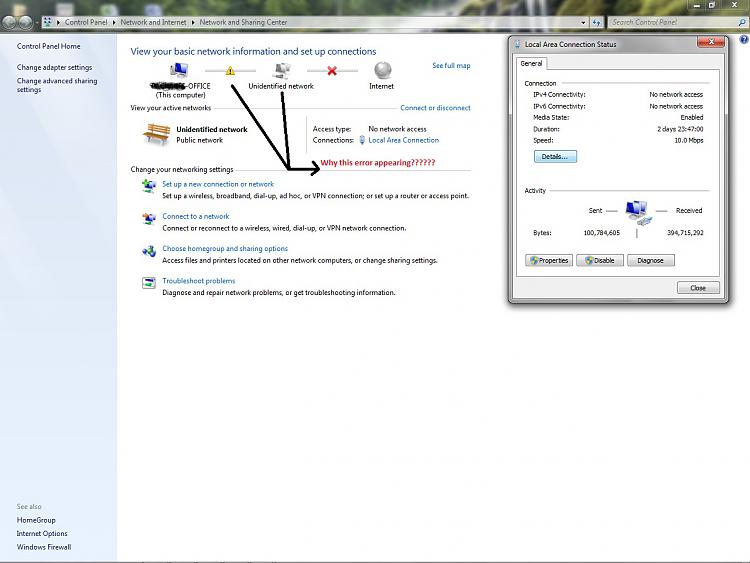Image resolution: width=750 pixels, height=563 pixels.
Task: Click the sent bytes value 100,784,605
Action: click(x=602, y=233)
